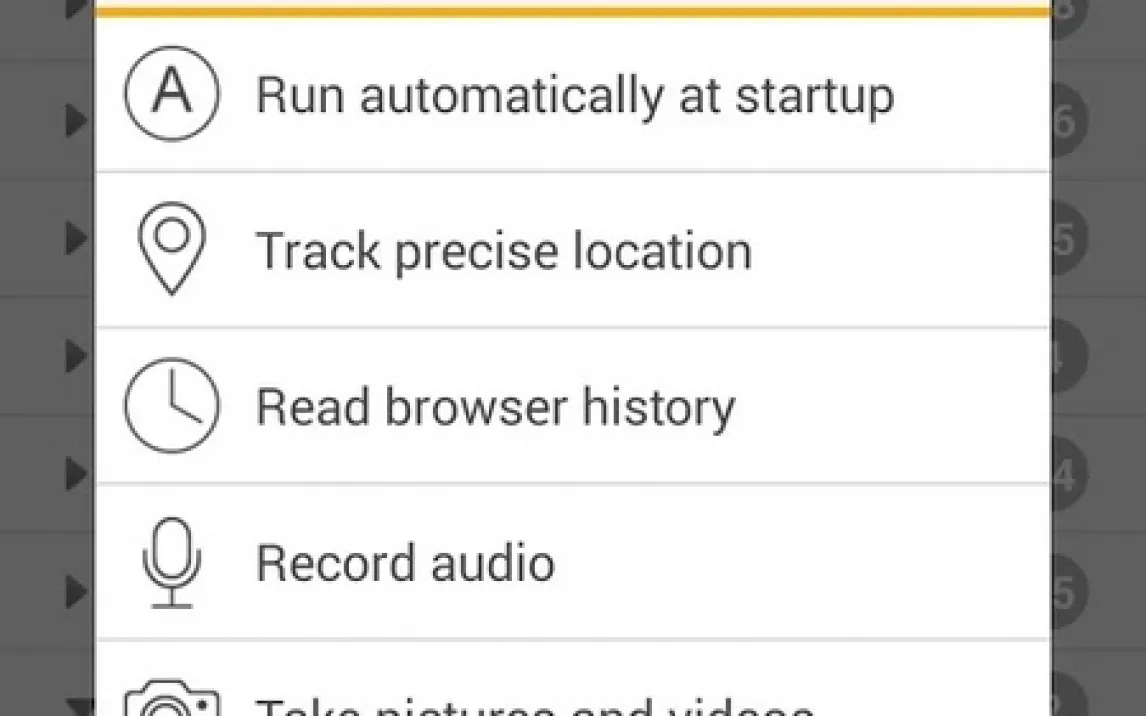Click the camera icon
Viewport: 1146px width, 716px height.
tap(172, 702)
